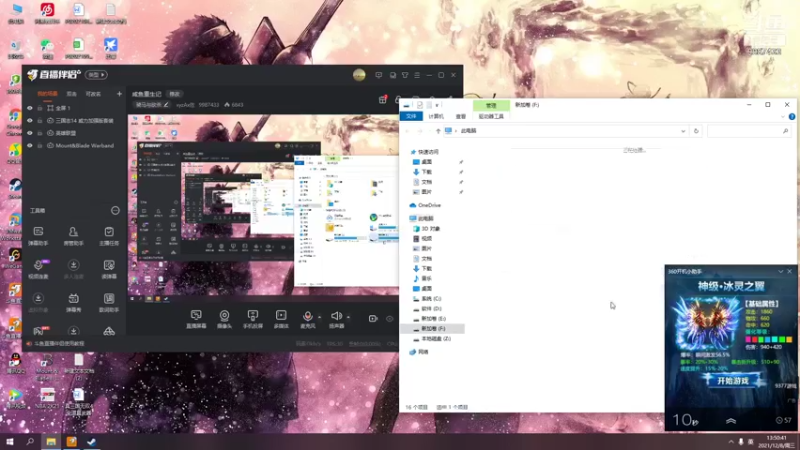Open the File Explorer address history dropdown

click(x=683, y=131)
